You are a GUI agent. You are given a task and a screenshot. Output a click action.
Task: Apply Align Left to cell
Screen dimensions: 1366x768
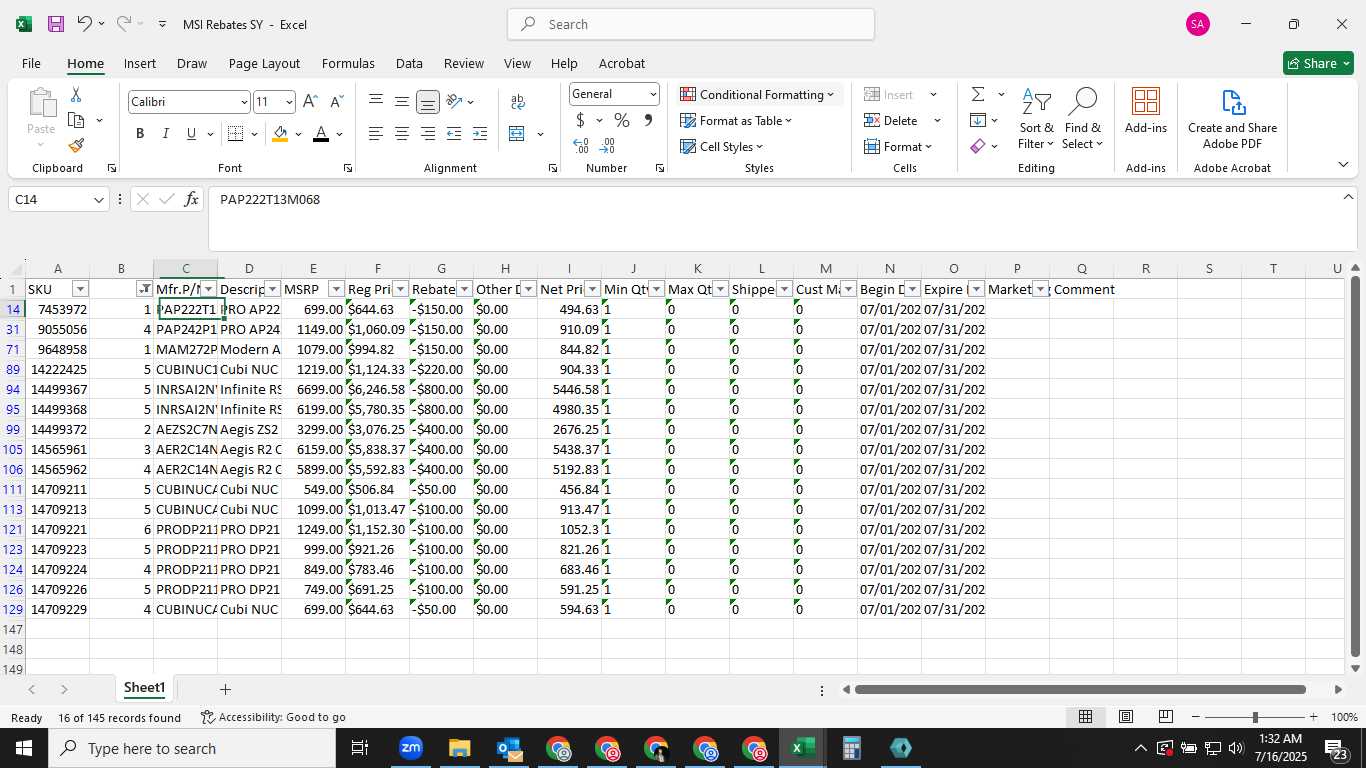[375, 134]
